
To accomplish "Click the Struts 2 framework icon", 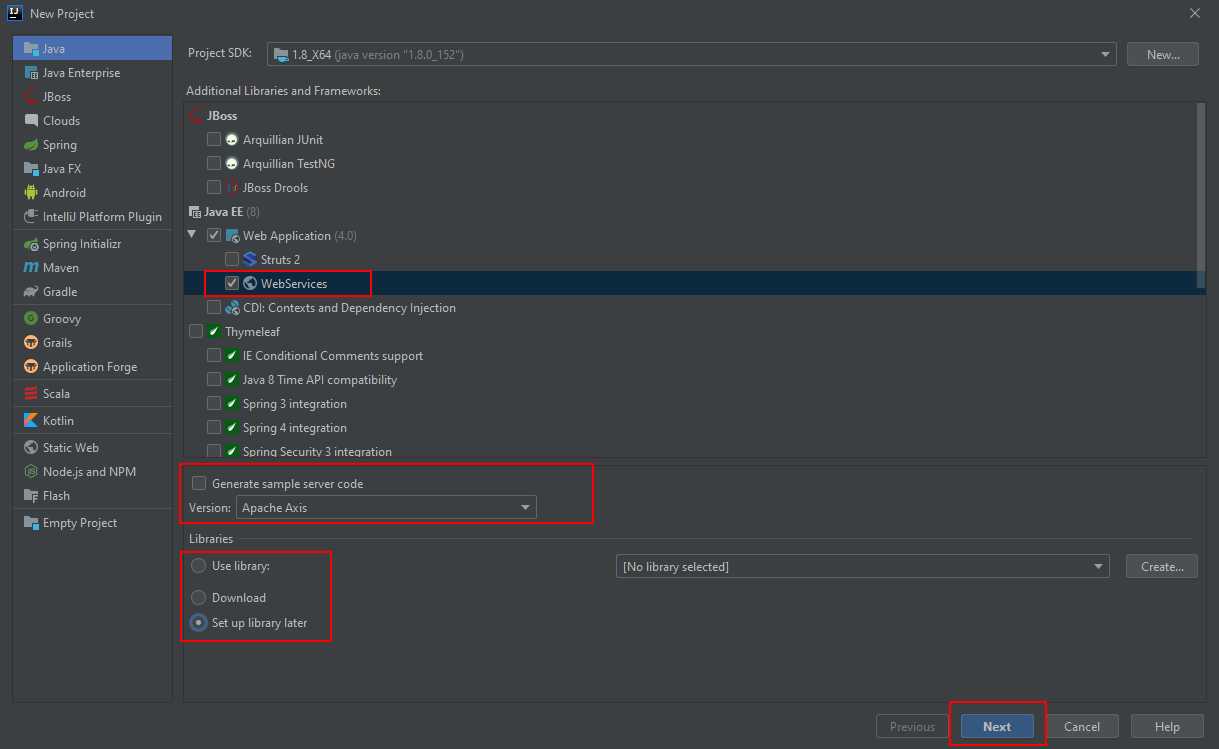I will point(250,259).
